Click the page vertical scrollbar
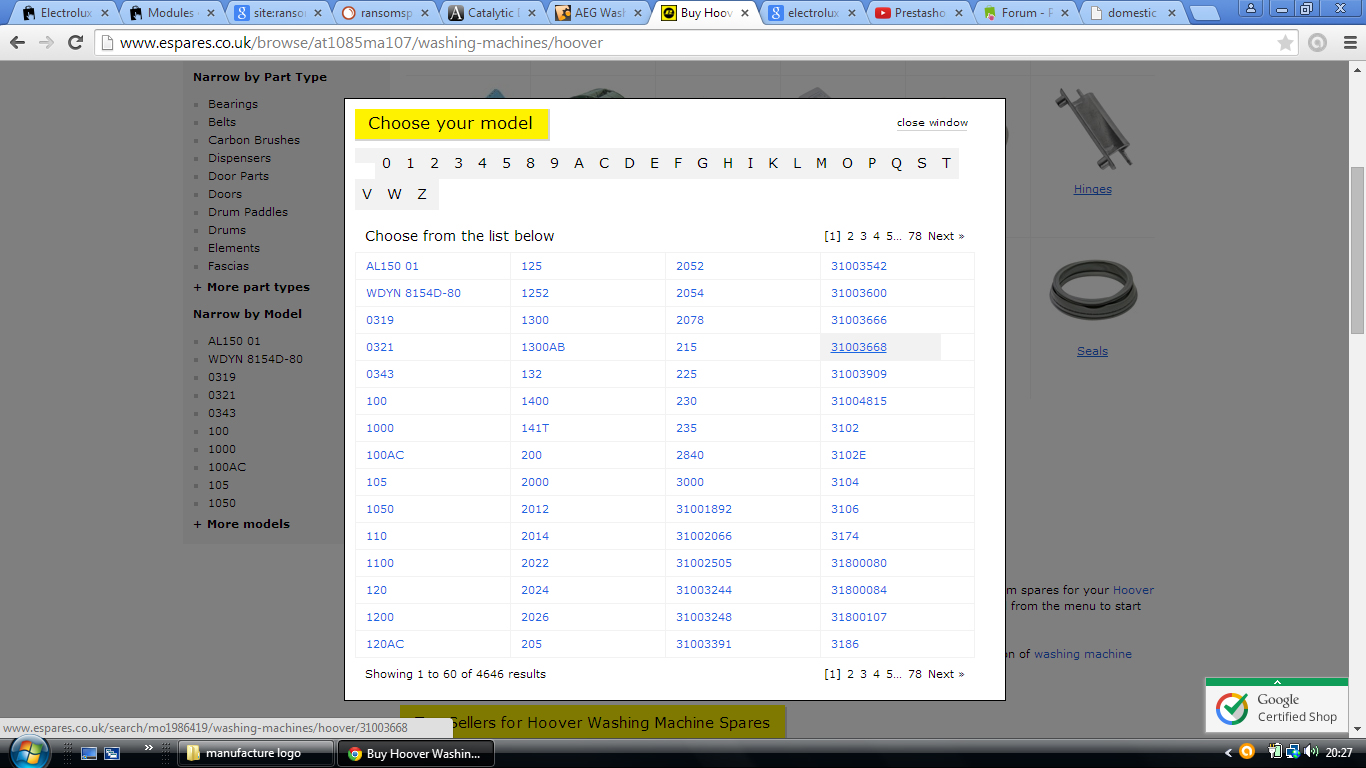This screenshot has width=1366, height=768. coord(1357,250)
